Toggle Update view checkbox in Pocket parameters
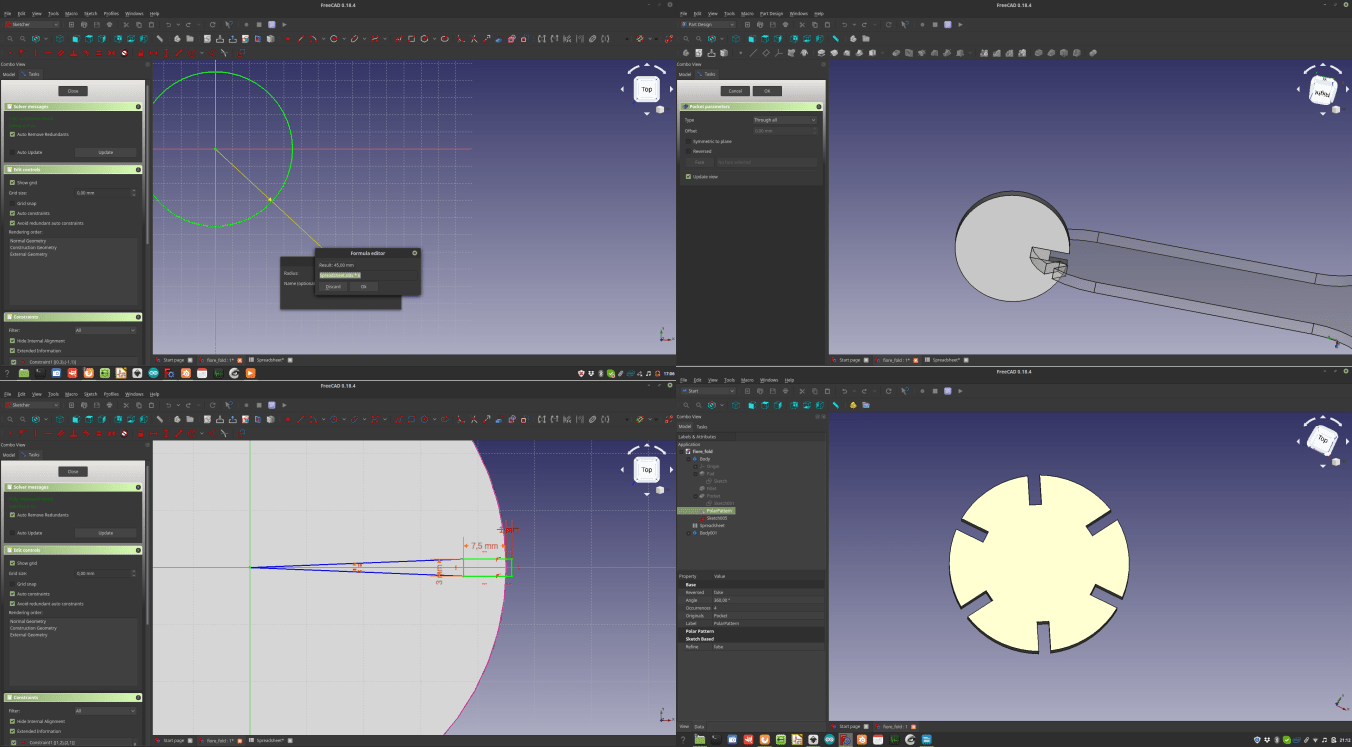This screenshot has height=747, width=1352. point(688,177)
